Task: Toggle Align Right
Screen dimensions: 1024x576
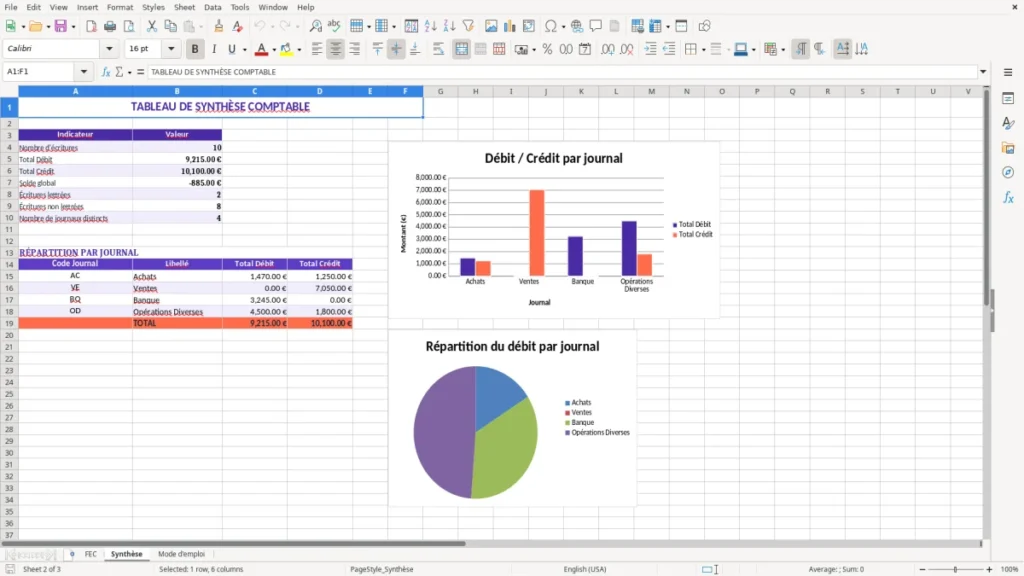Action: click(355, 49)
